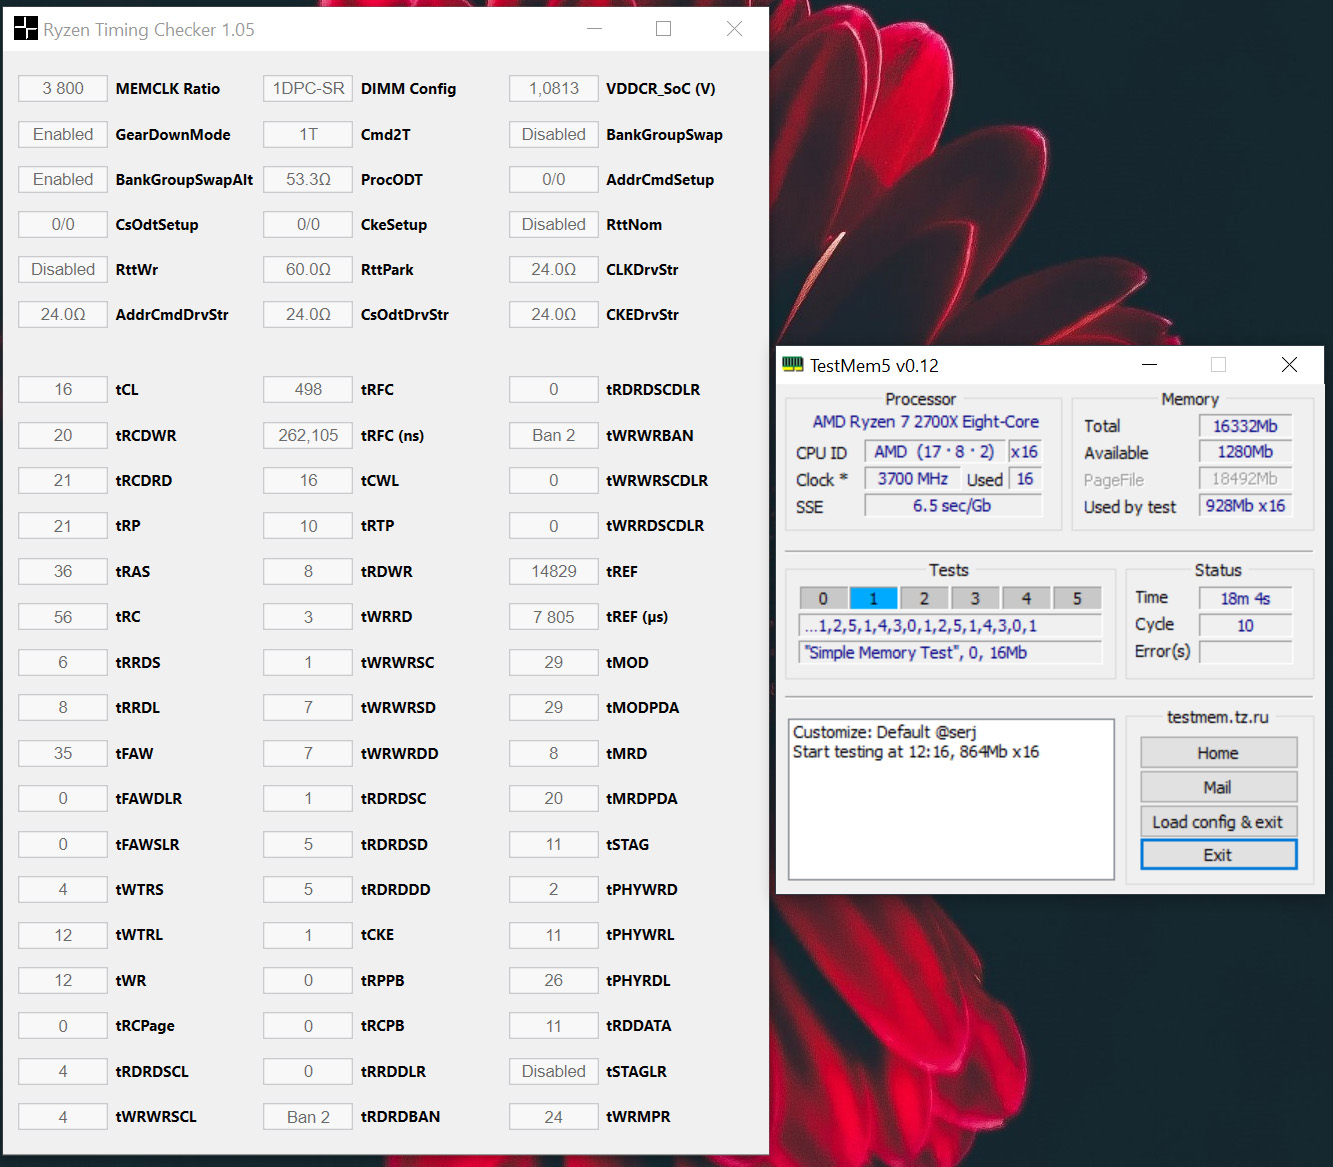This screenshot has width=1333, height=1167.
Task: Click the TestMem5 log text box
Action: 951,799
